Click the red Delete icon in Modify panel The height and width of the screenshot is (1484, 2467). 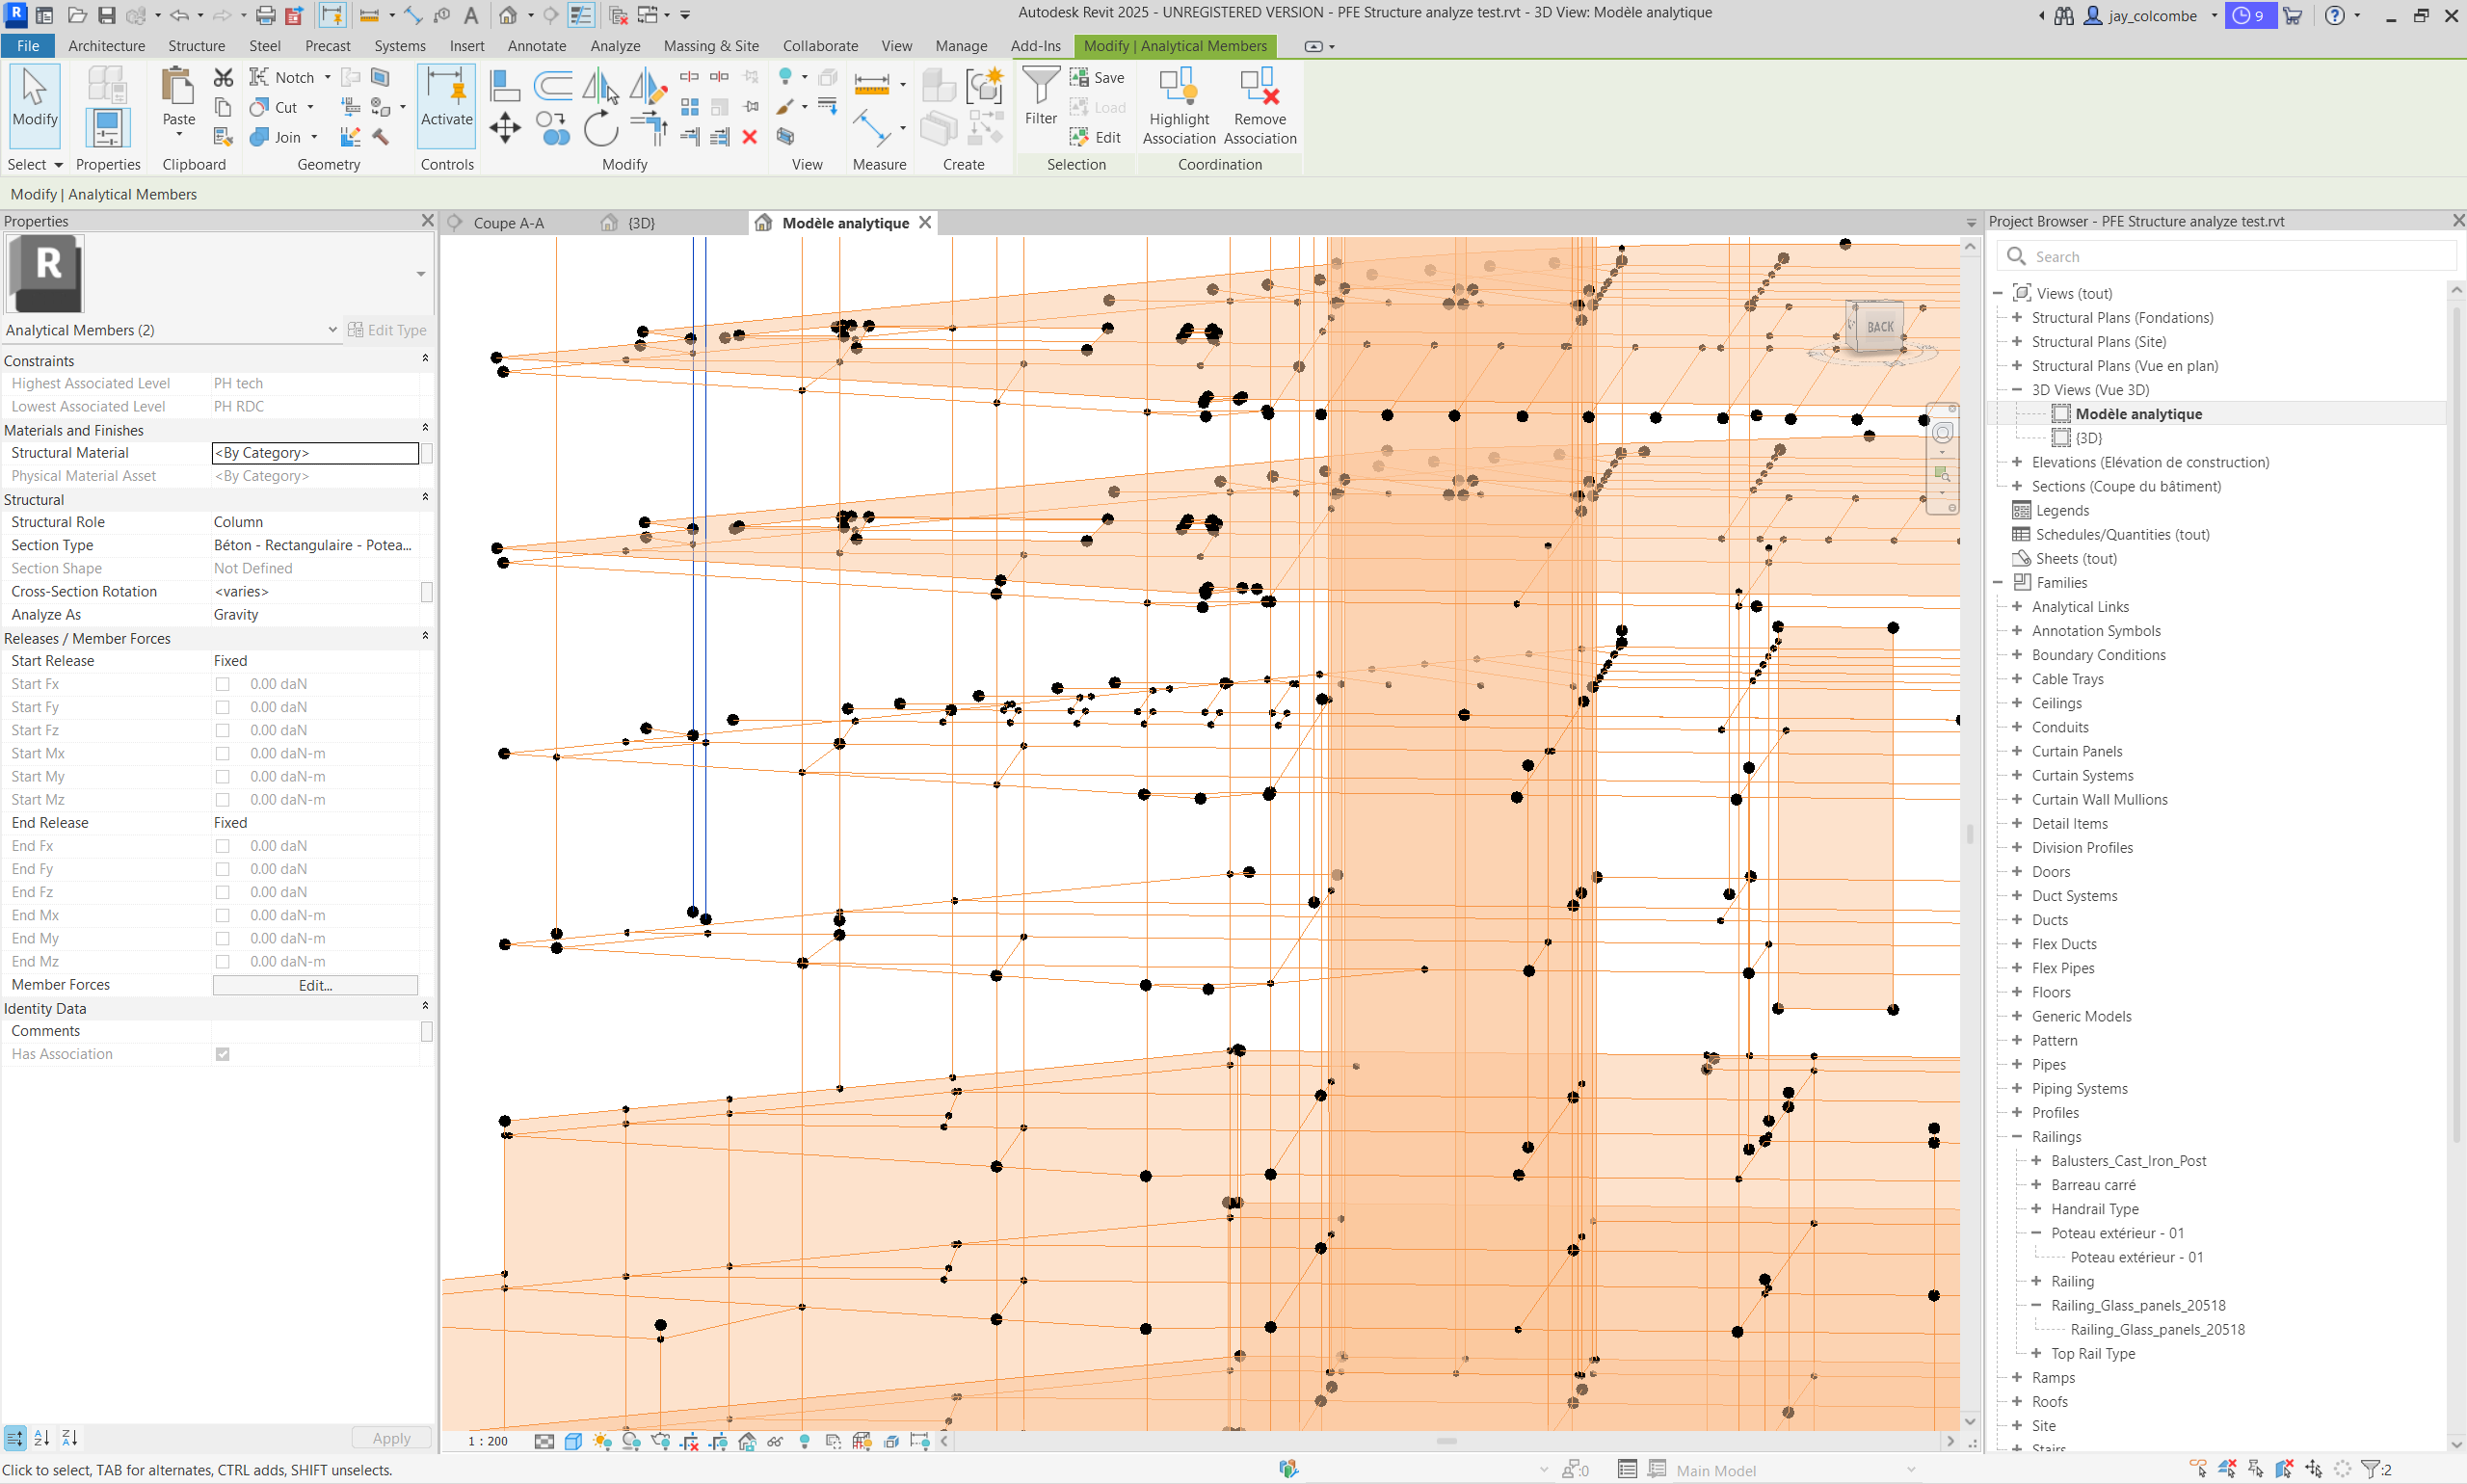pos(751,139)
